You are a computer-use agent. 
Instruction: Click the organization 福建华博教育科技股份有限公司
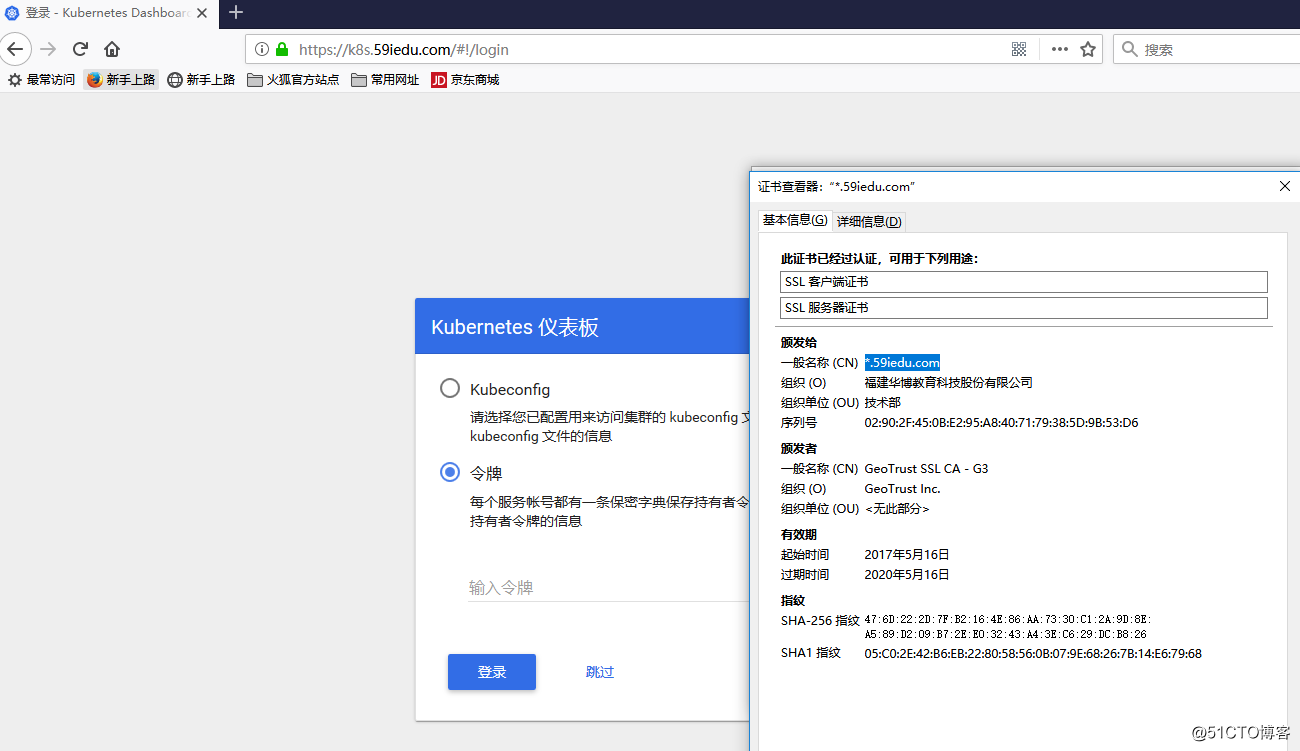click(x=948, y=382)
